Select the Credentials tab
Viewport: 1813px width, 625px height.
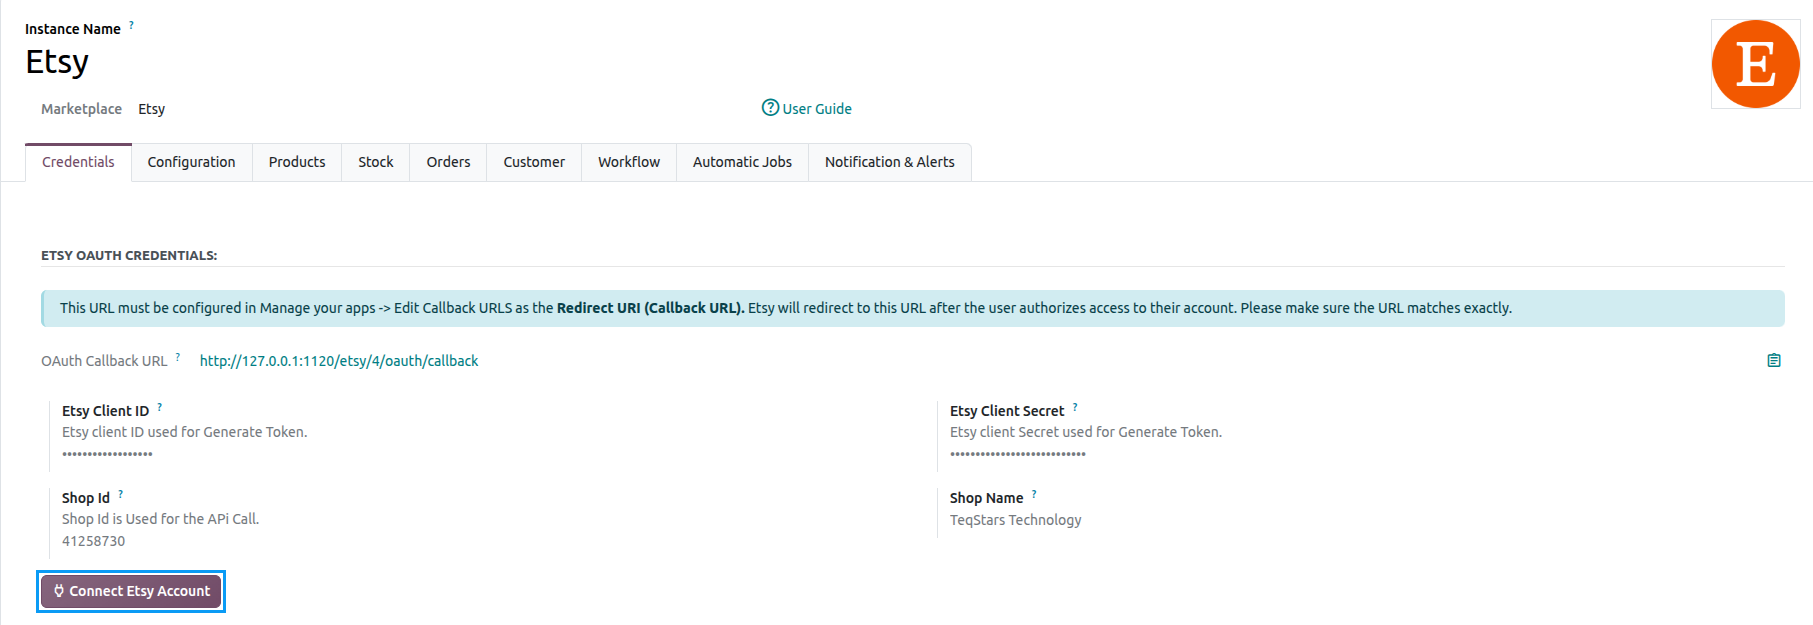(78, 162)
